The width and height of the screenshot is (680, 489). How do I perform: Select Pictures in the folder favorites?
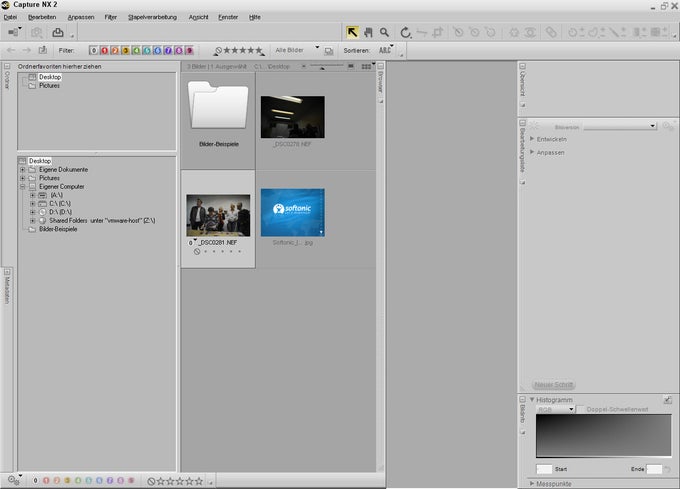[49, 85]
